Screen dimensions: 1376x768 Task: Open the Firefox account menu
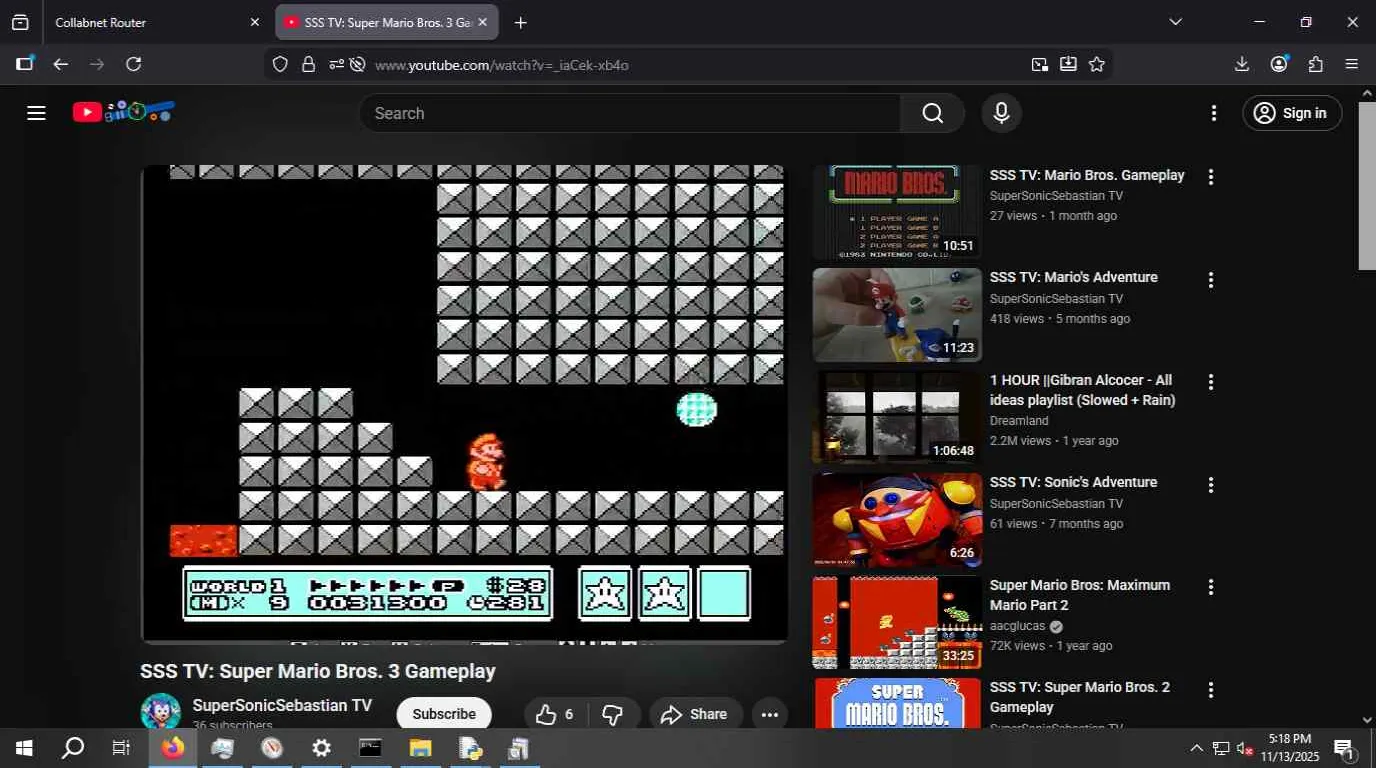pyautogui.click(x=1279, y=64)
